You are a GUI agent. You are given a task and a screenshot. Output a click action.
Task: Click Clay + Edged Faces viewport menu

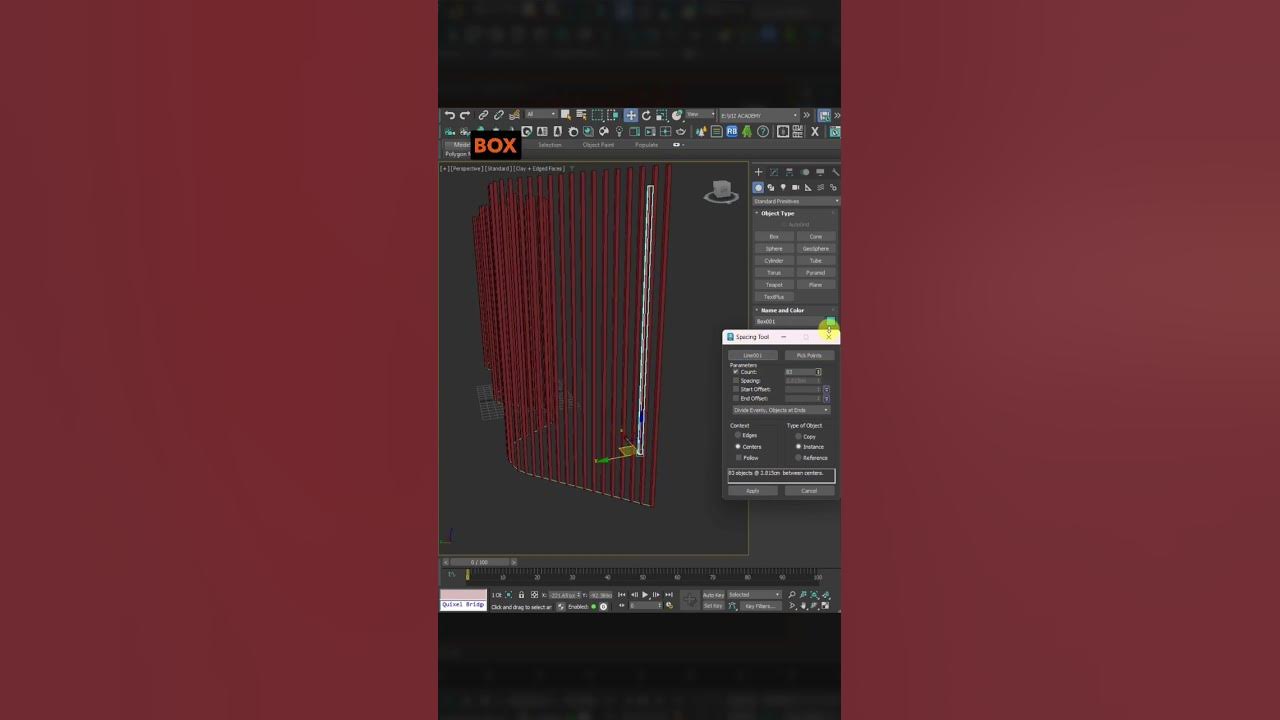click(x=540, y=169)
